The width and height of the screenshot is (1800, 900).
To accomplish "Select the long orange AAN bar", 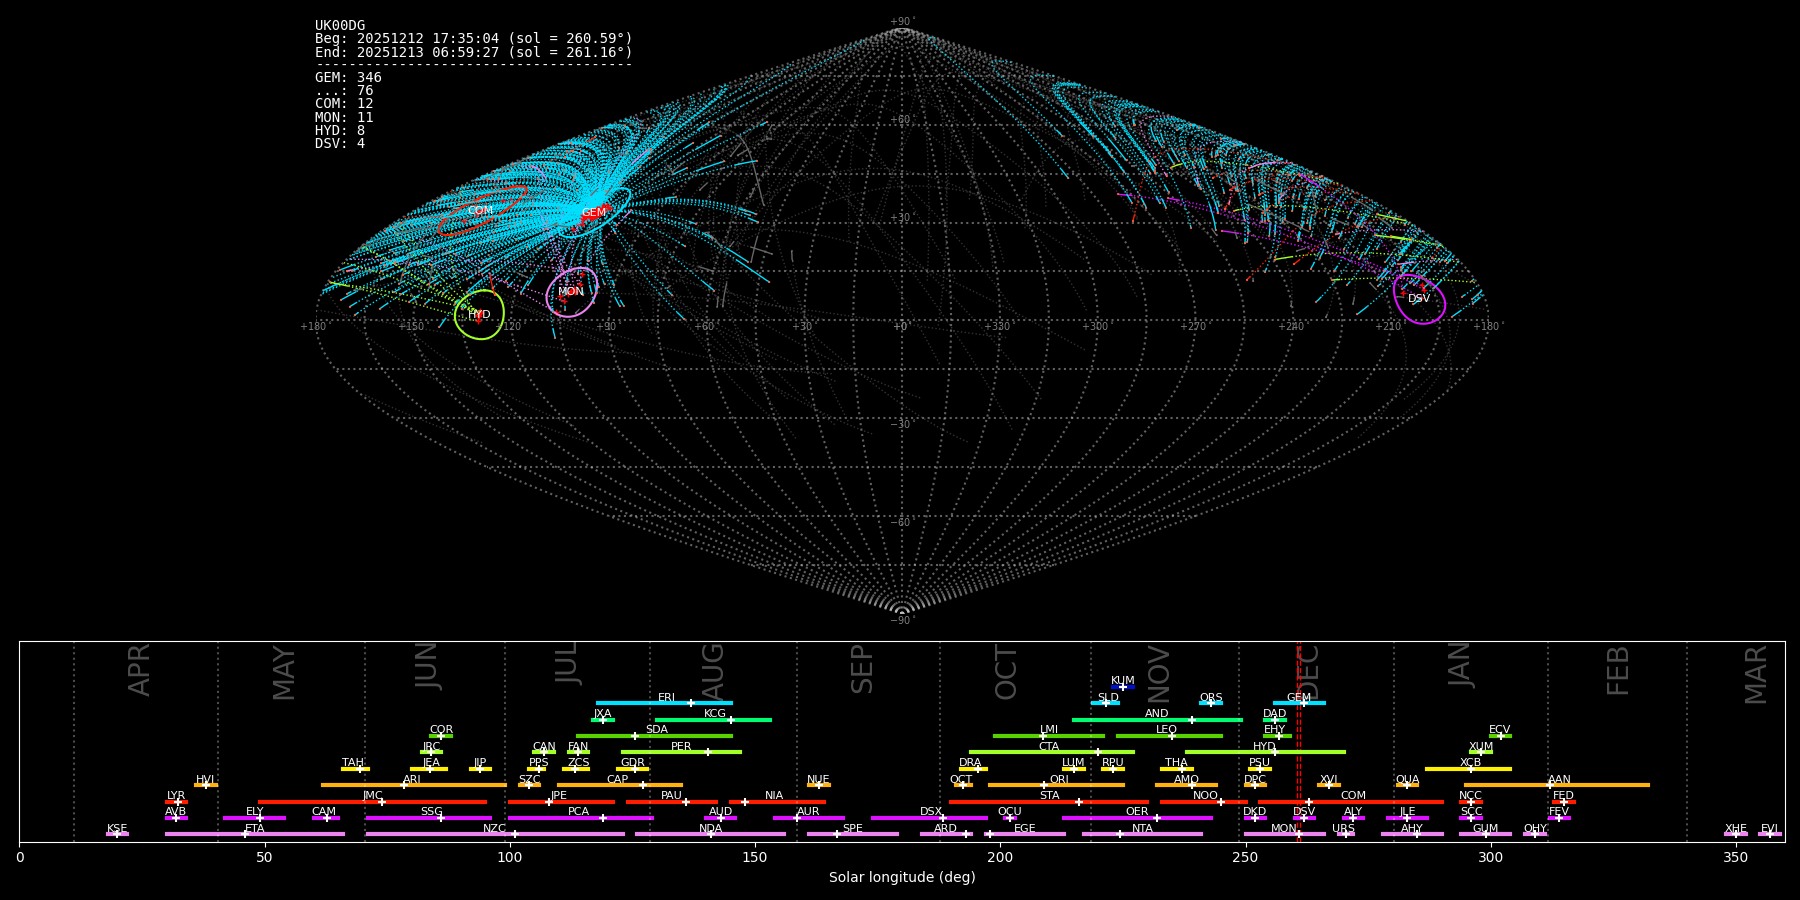I will 1557,785.
